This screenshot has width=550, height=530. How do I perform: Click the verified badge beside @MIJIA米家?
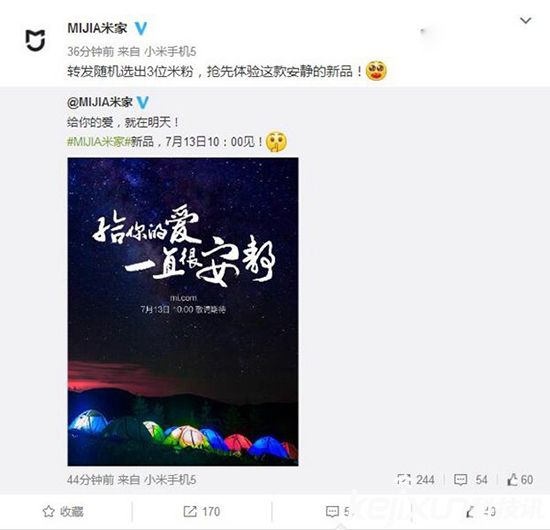(x=142, y=102)
